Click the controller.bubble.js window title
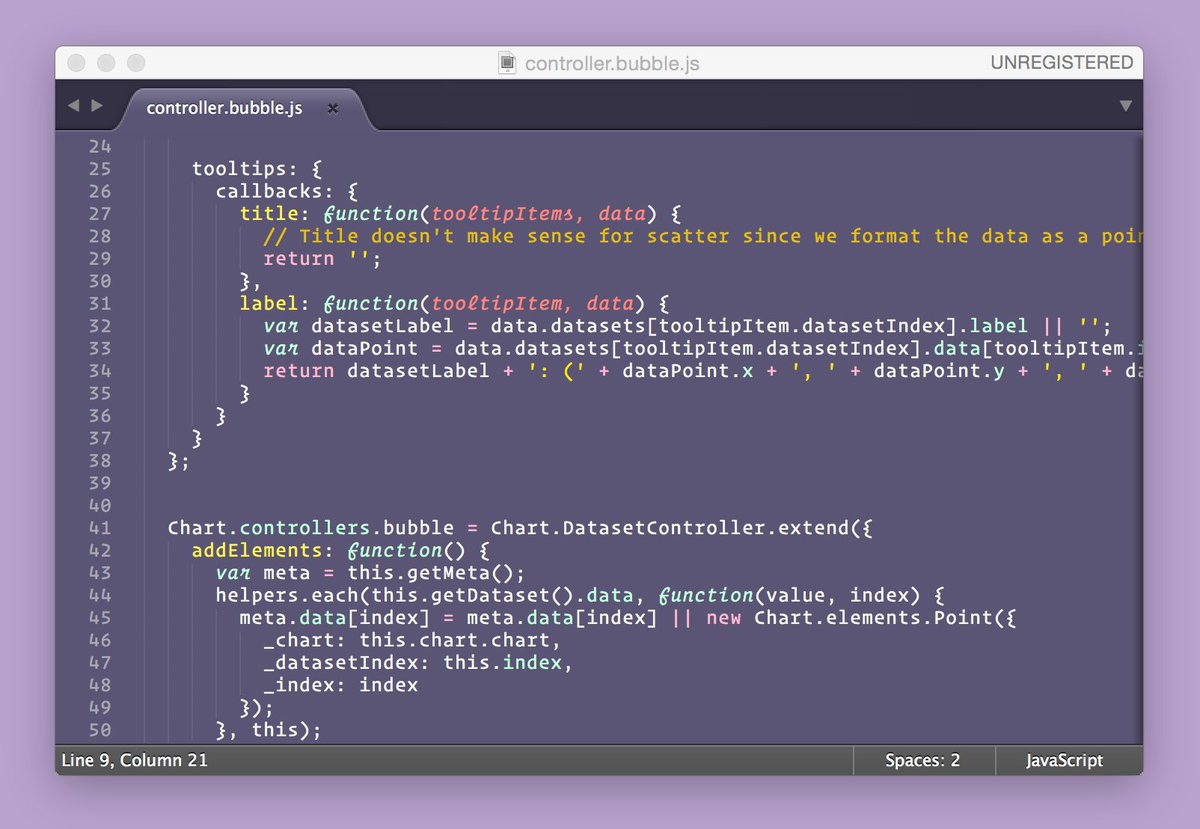The height and width of the screenshot is (829, 1200). (x=612, y=63)
